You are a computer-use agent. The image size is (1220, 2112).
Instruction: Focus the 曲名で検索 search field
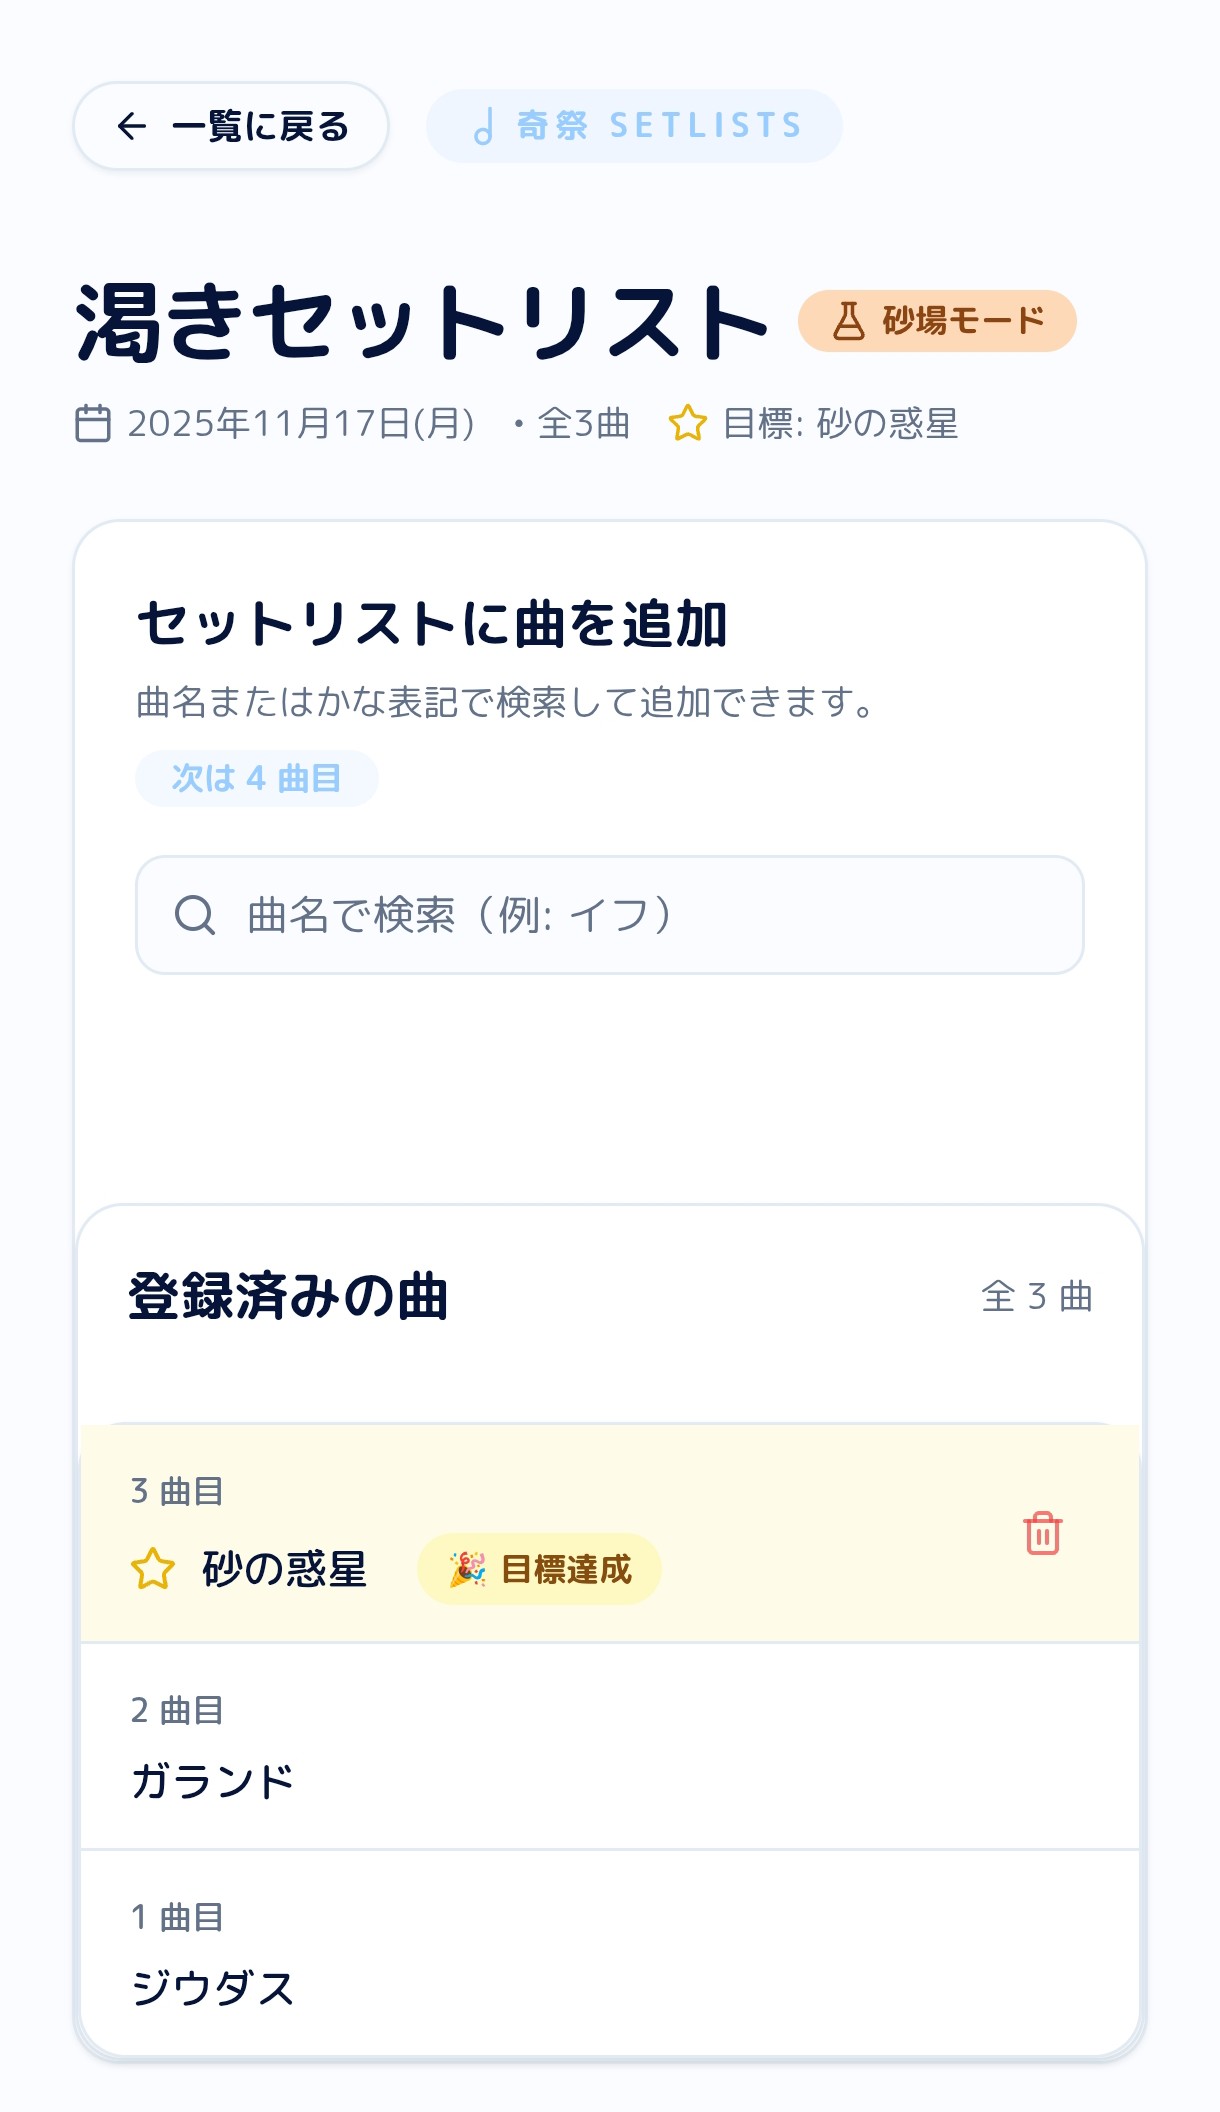[610, 914]
